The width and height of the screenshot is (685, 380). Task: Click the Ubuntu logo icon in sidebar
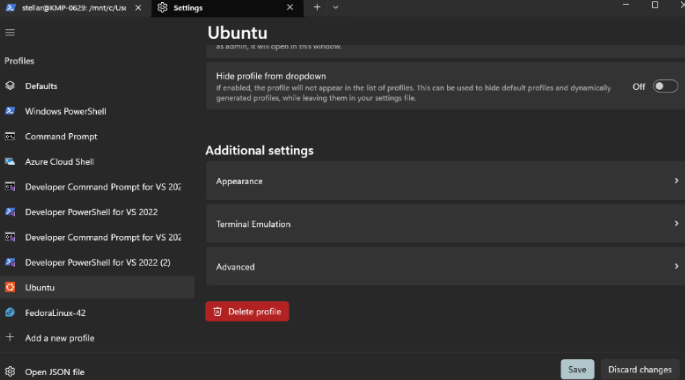(10, 287)
